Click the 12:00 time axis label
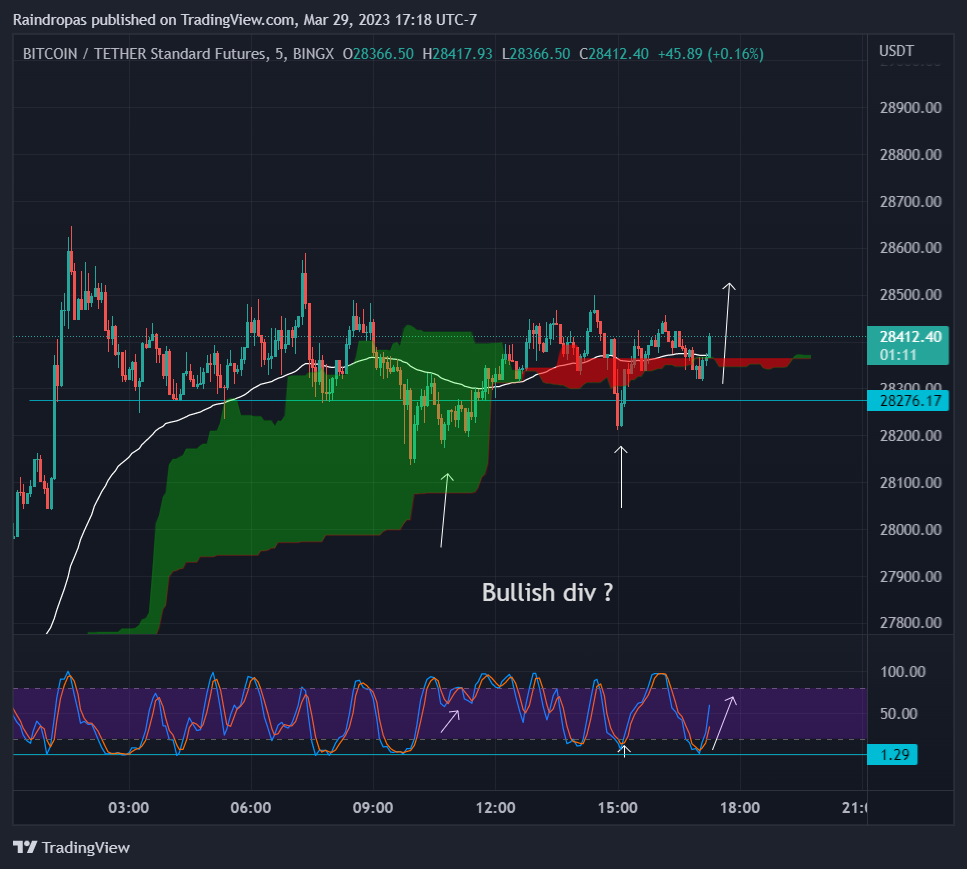Image resolution: width=967 pixels, height=869 pixels. [495, 808]
